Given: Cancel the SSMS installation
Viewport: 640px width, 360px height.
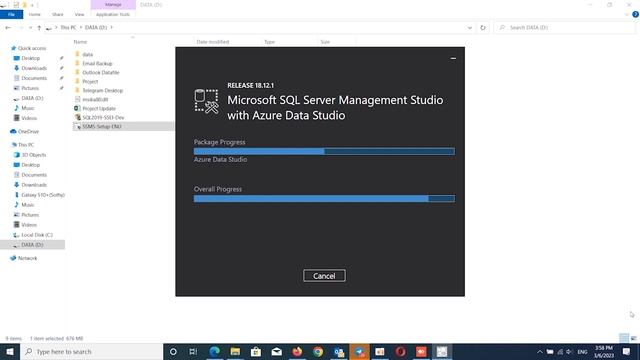Looking at the screenshot, I should coord(324,276).
